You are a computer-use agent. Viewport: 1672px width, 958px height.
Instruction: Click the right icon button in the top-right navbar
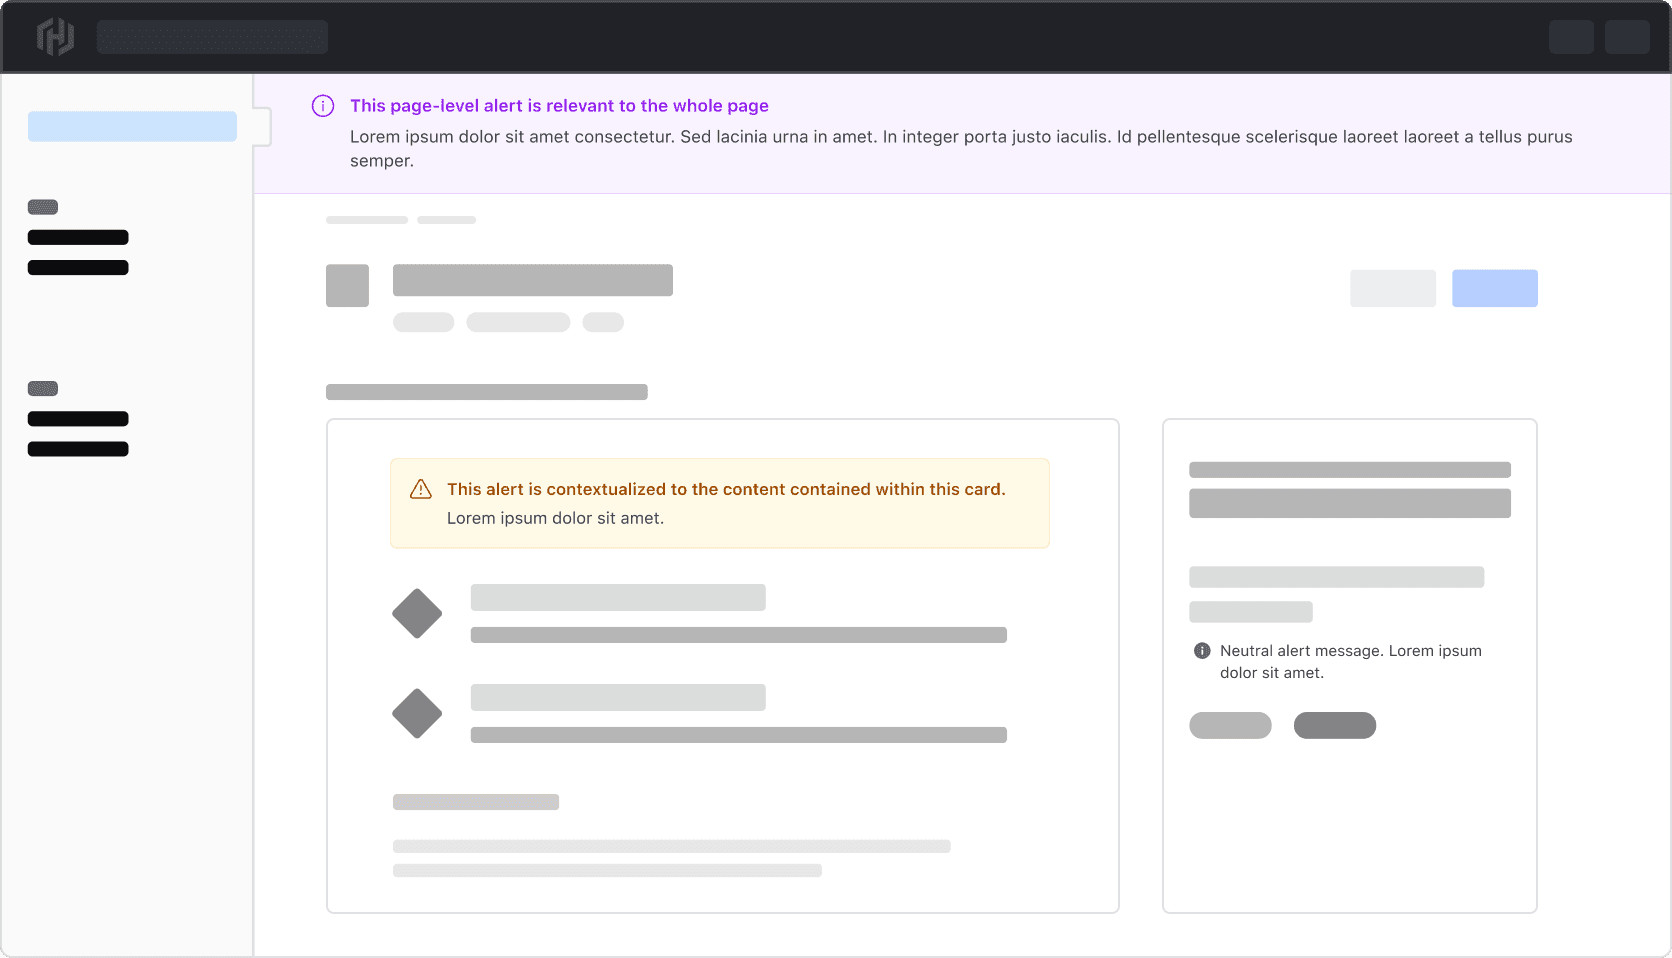pyautogui.click(x=1628, y=36)
